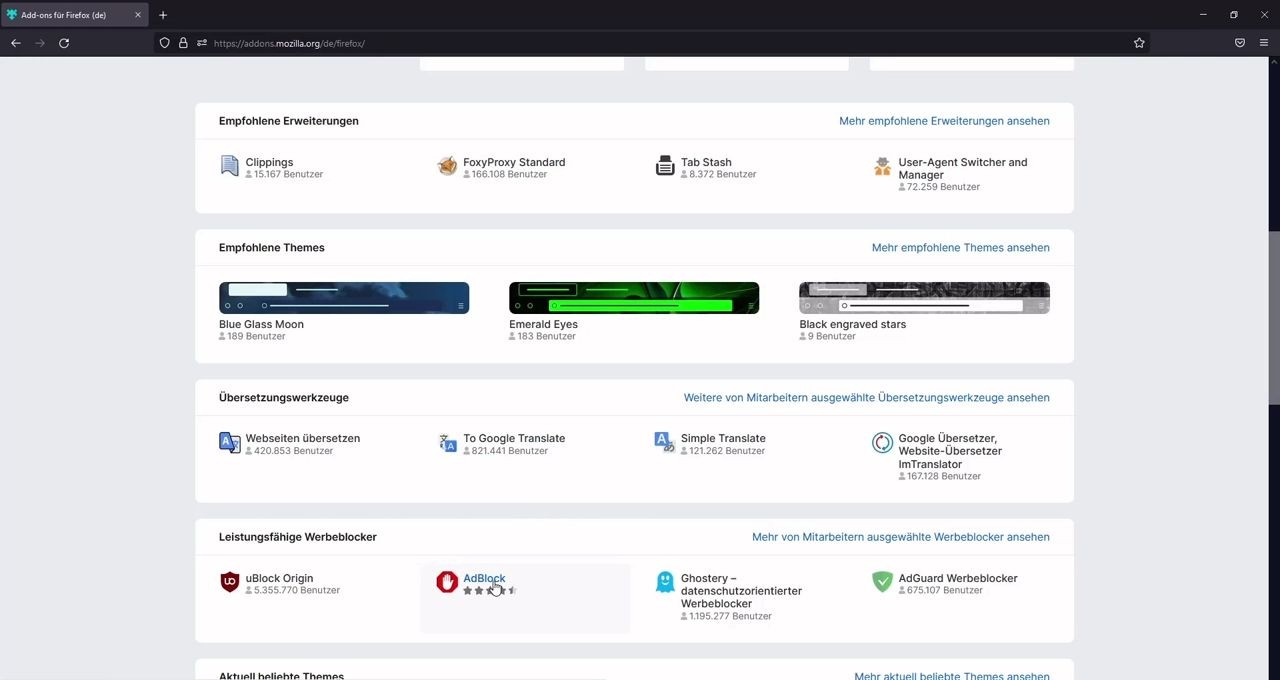Bookmark this page with the star icon
Image resolution: width=1280 pixels, height=680 pixels.
(x=1139, y=43)
